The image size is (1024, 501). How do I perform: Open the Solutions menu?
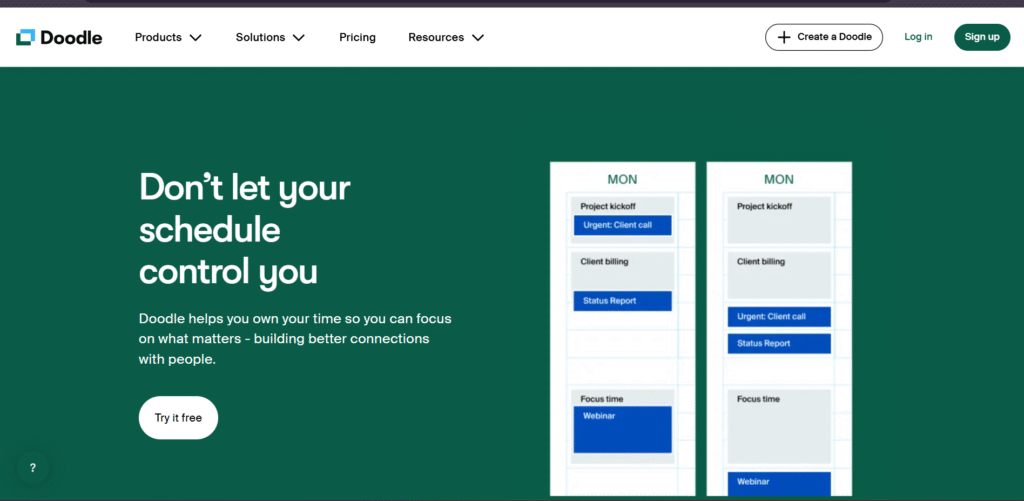[x=270, y=37]
